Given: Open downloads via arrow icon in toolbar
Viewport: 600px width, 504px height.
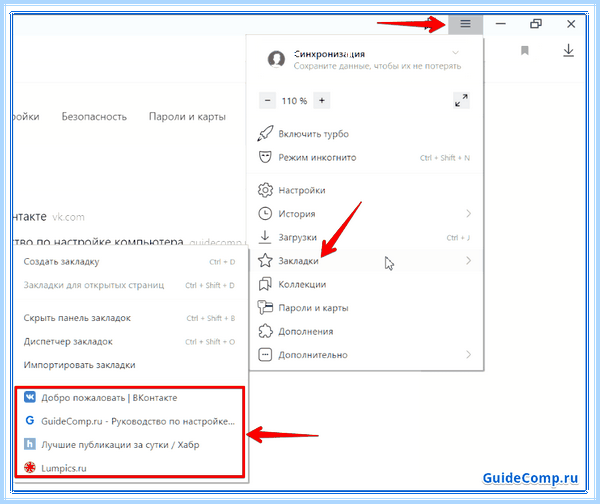Looking at the screenshot, I should coord(568,51).
